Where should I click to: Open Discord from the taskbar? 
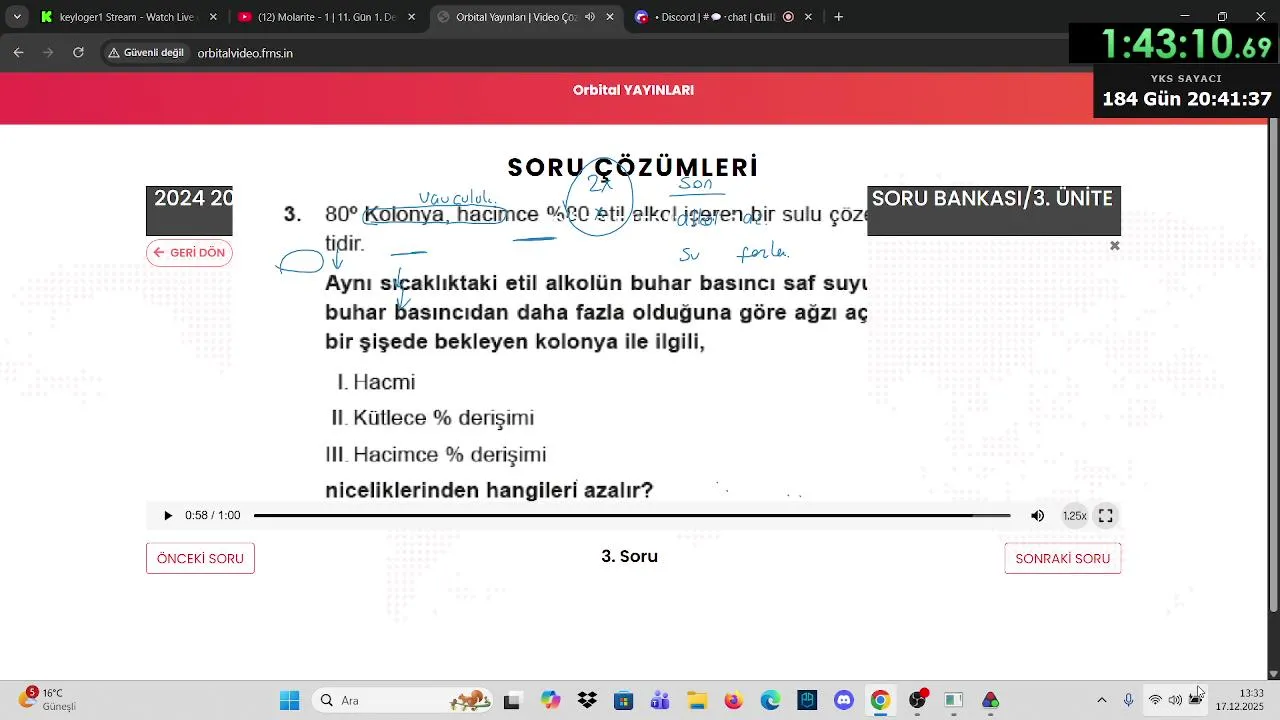tap(843, 700)
